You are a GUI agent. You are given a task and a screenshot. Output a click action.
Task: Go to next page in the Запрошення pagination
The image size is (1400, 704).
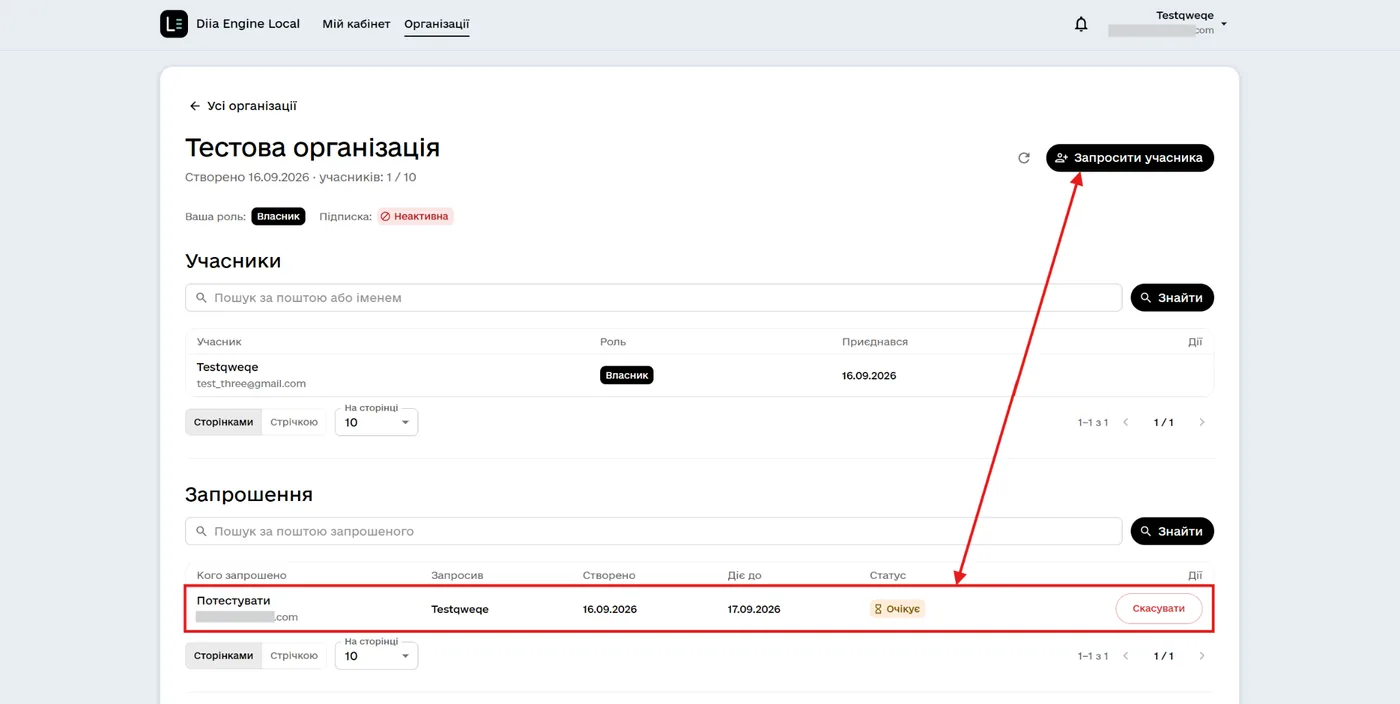click(1201, 656)
